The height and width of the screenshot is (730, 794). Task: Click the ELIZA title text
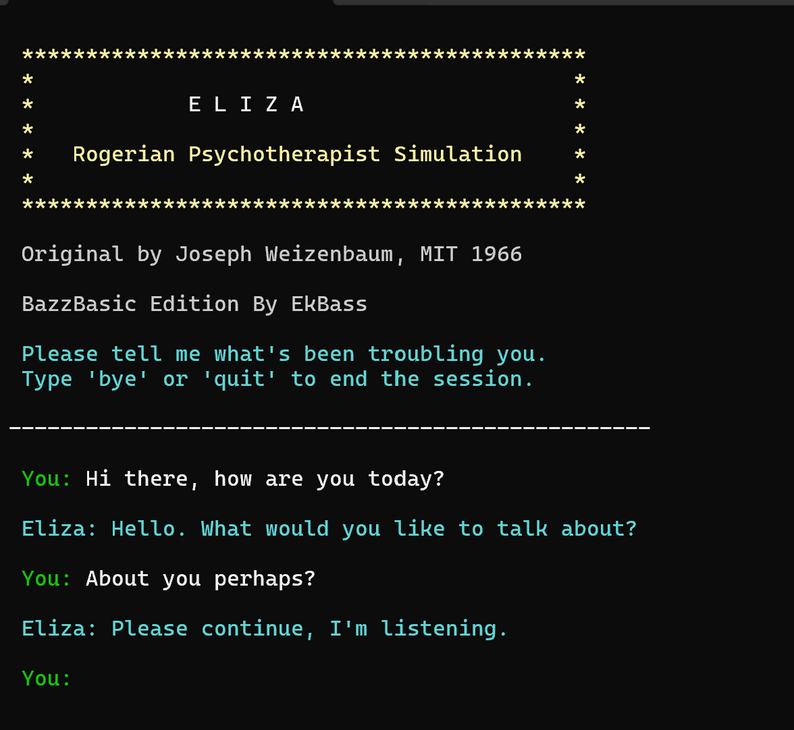coord(246,105)
